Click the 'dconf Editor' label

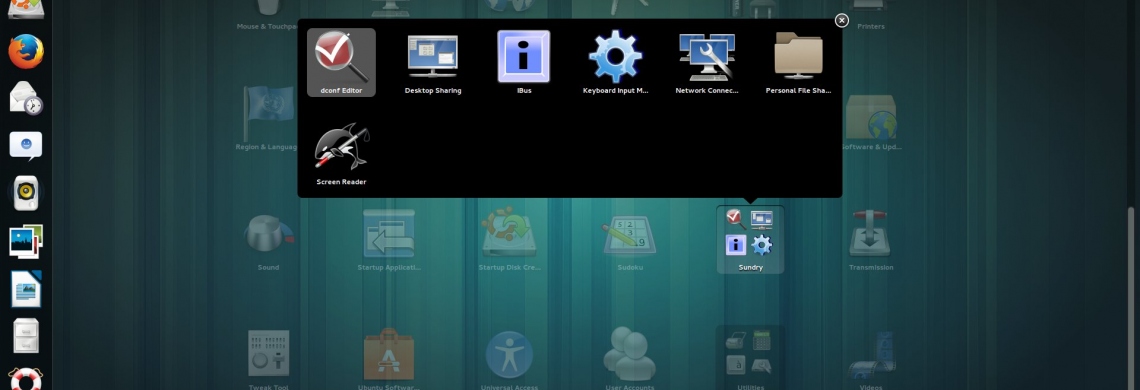pos(341,91)
